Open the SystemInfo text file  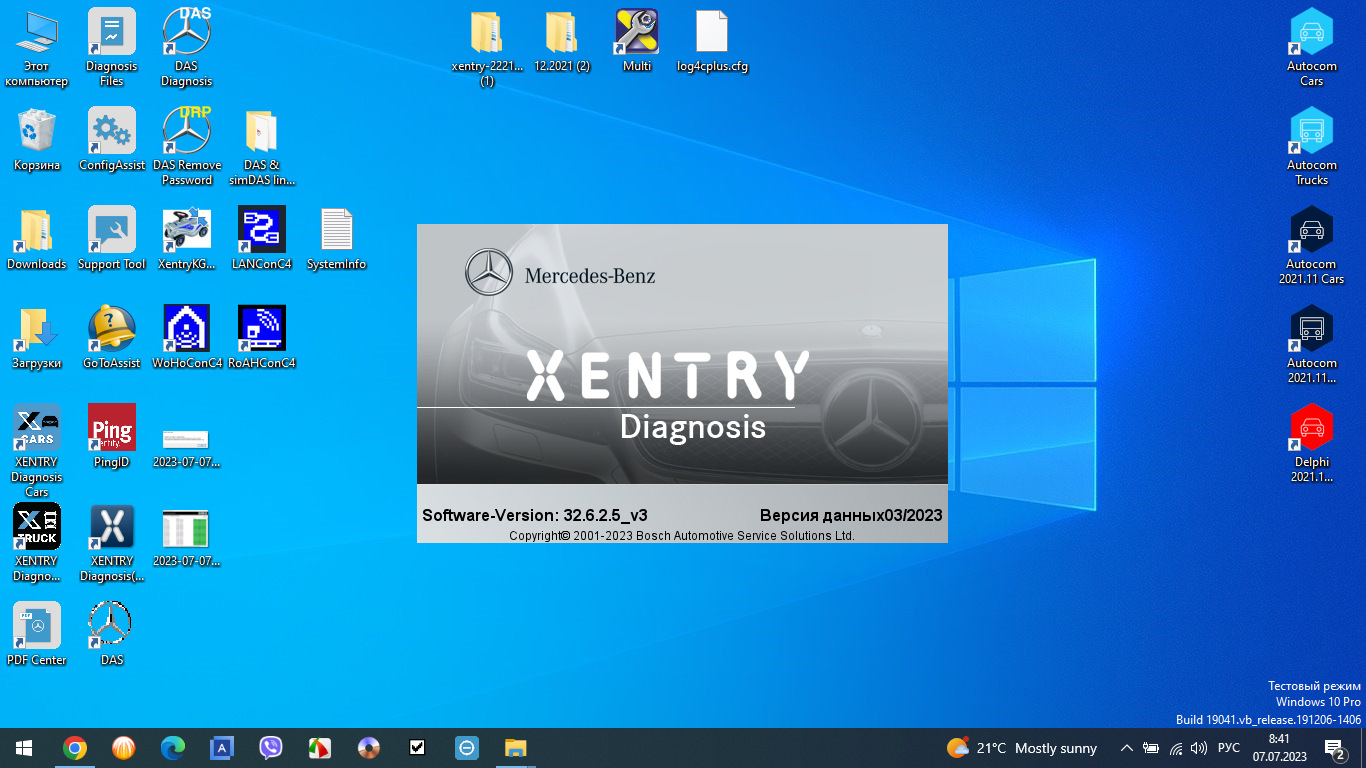[x=336, y=237]
